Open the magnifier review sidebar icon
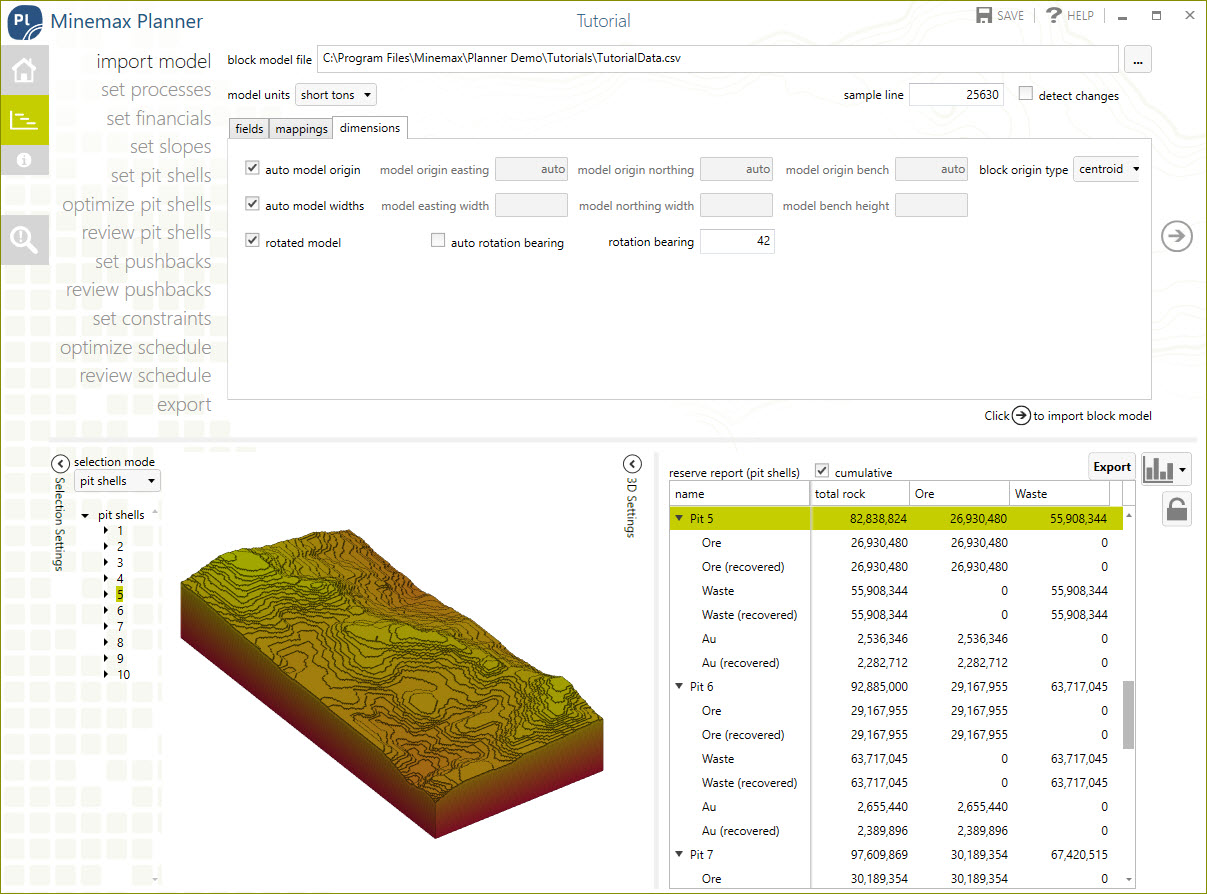The width and height of the screenshot is (1207, 894). point(24,240)
